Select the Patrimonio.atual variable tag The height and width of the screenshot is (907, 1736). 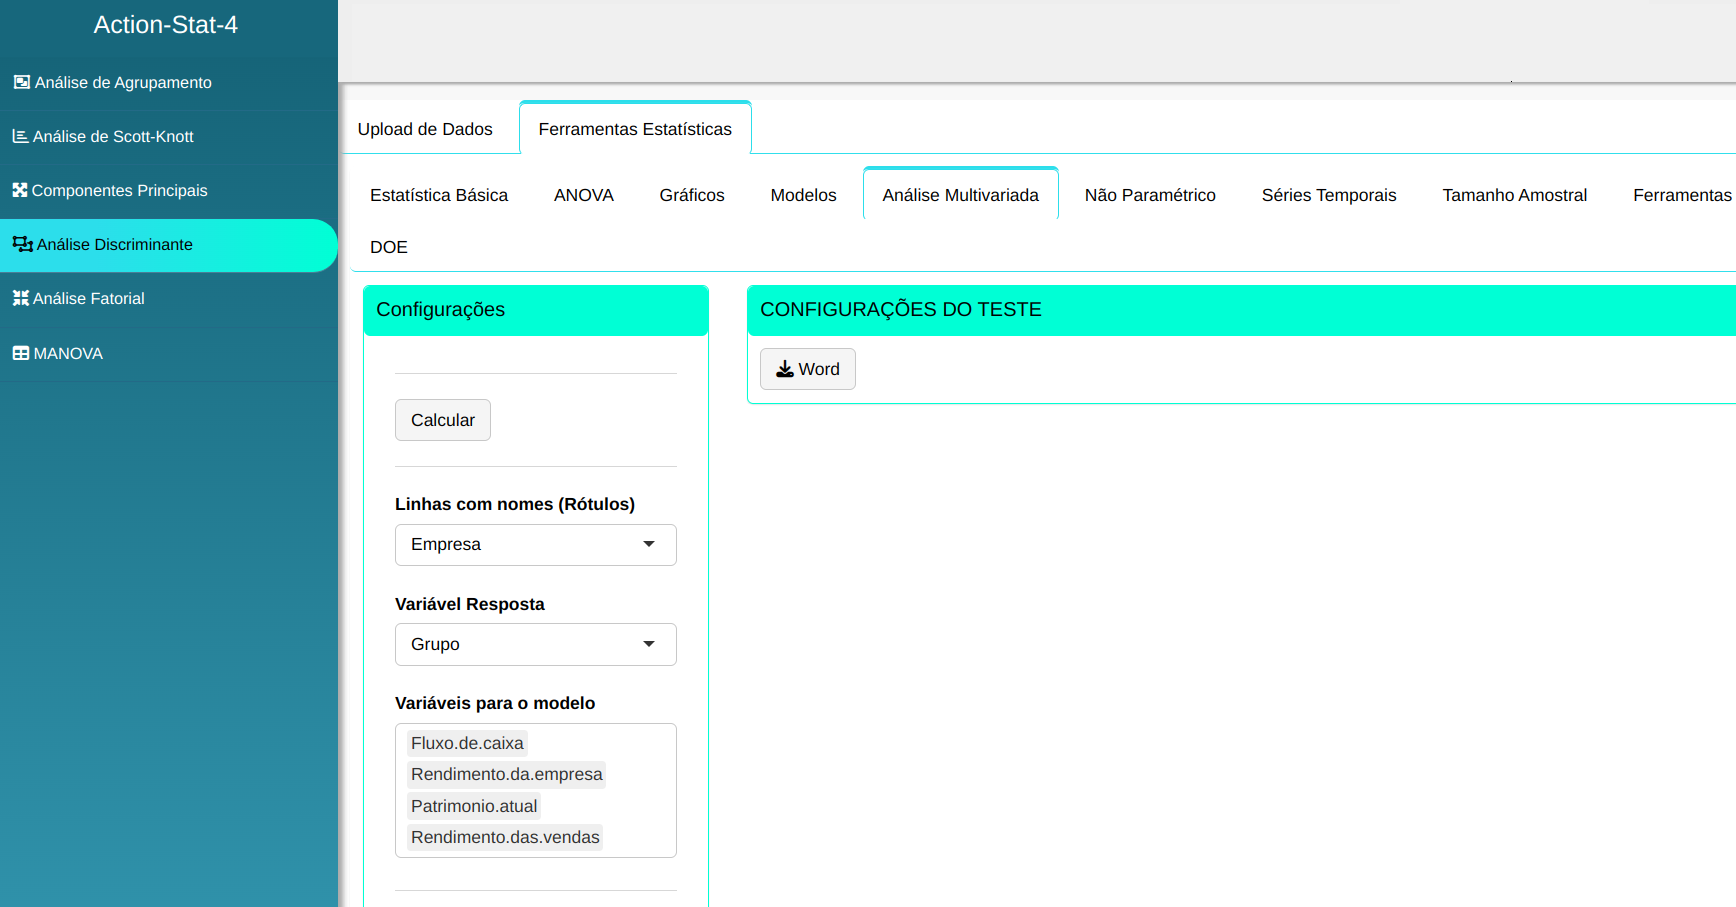click(x=473, y=806)
